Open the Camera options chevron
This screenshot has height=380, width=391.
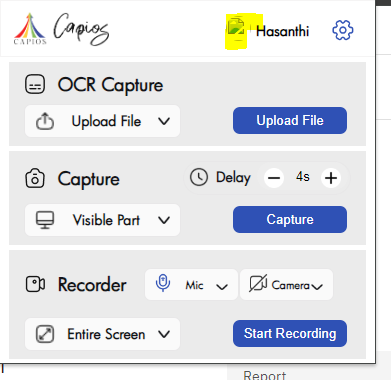tap(317, 286)
